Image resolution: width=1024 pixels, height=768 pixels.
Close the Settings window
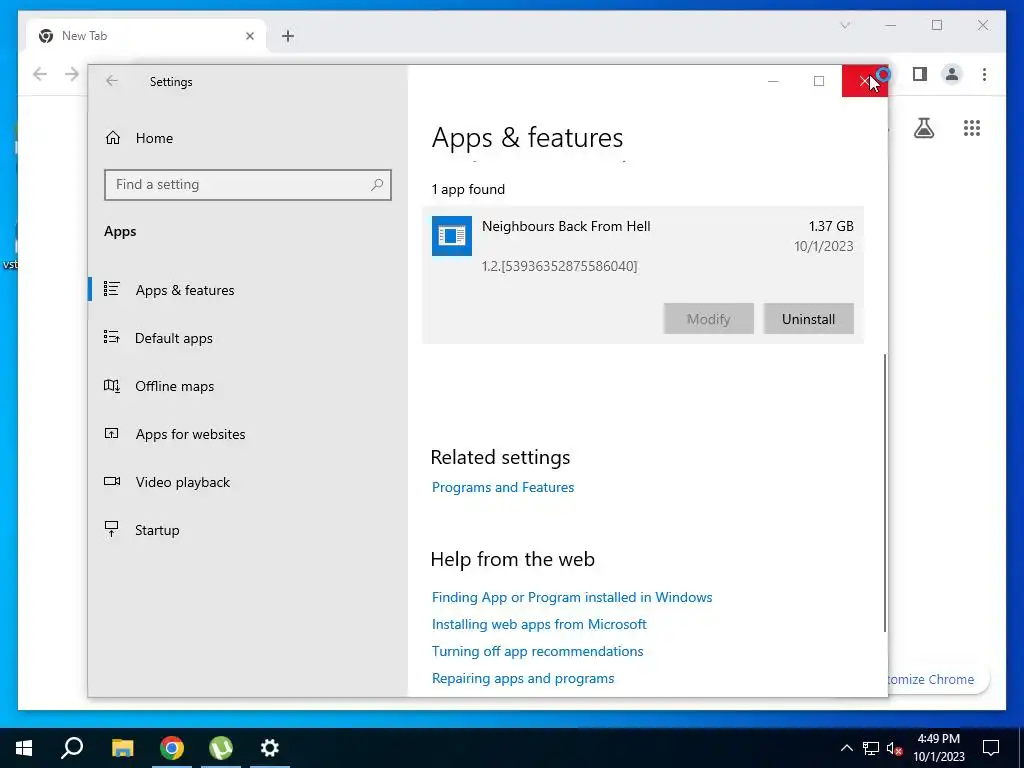(865, 81)
